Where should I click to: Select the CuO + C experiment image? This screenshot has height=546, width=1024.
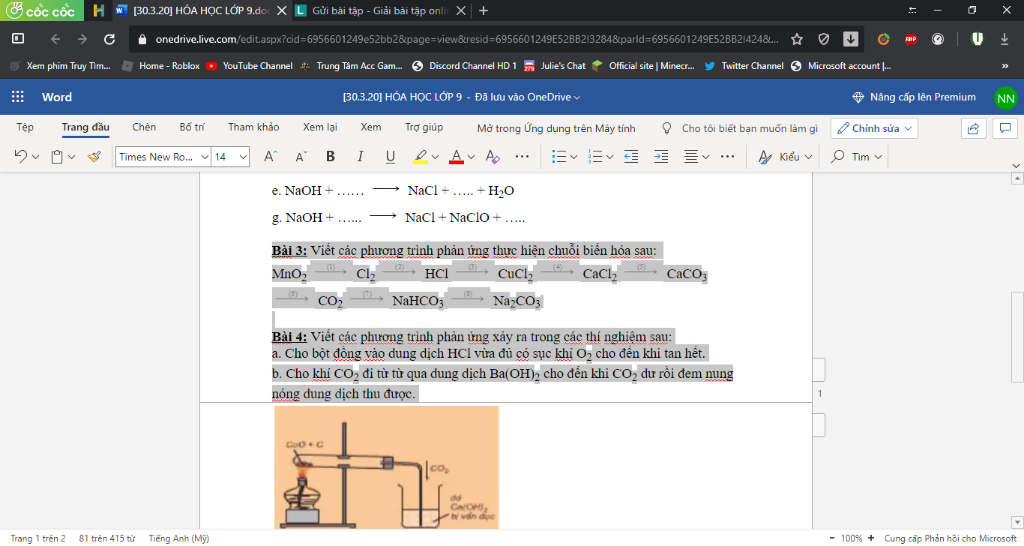click(x=386, y=467)
